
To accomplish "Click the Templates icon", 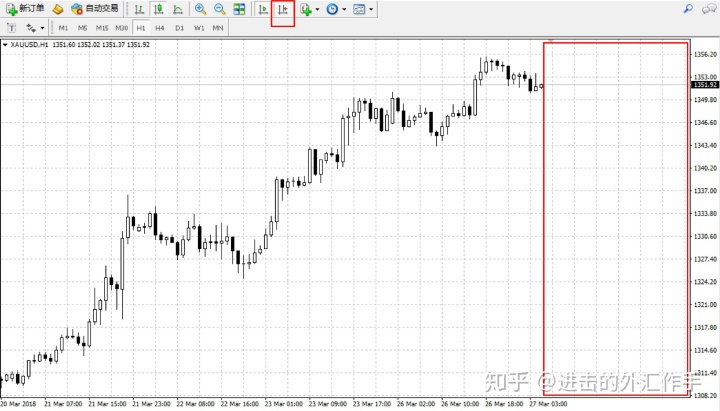I will coord(359,9).
